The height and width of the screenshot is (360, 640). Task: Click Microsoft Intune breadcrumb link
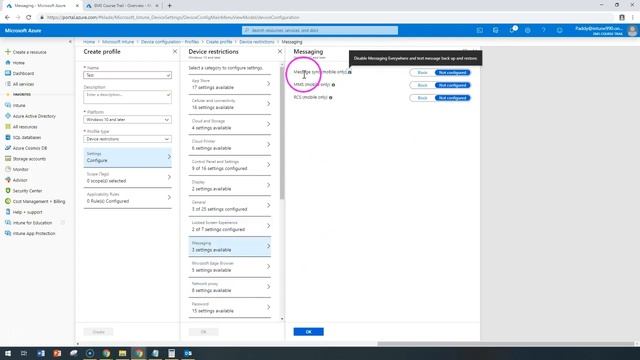pos(118,42)
